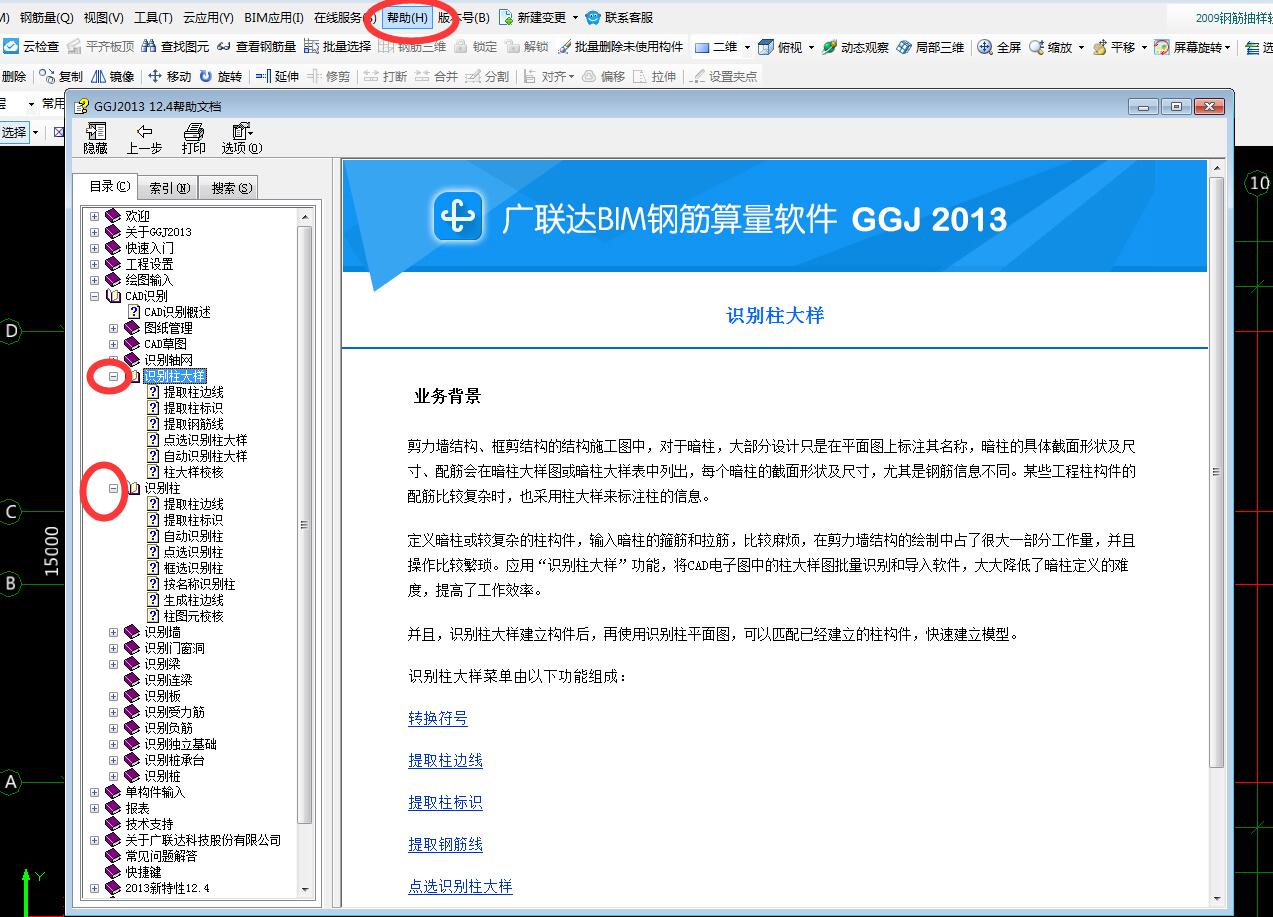Viewport: 1273px width, 917px height.
Task: Expand the 报表 tree node
Action: [x=95, y=808]
